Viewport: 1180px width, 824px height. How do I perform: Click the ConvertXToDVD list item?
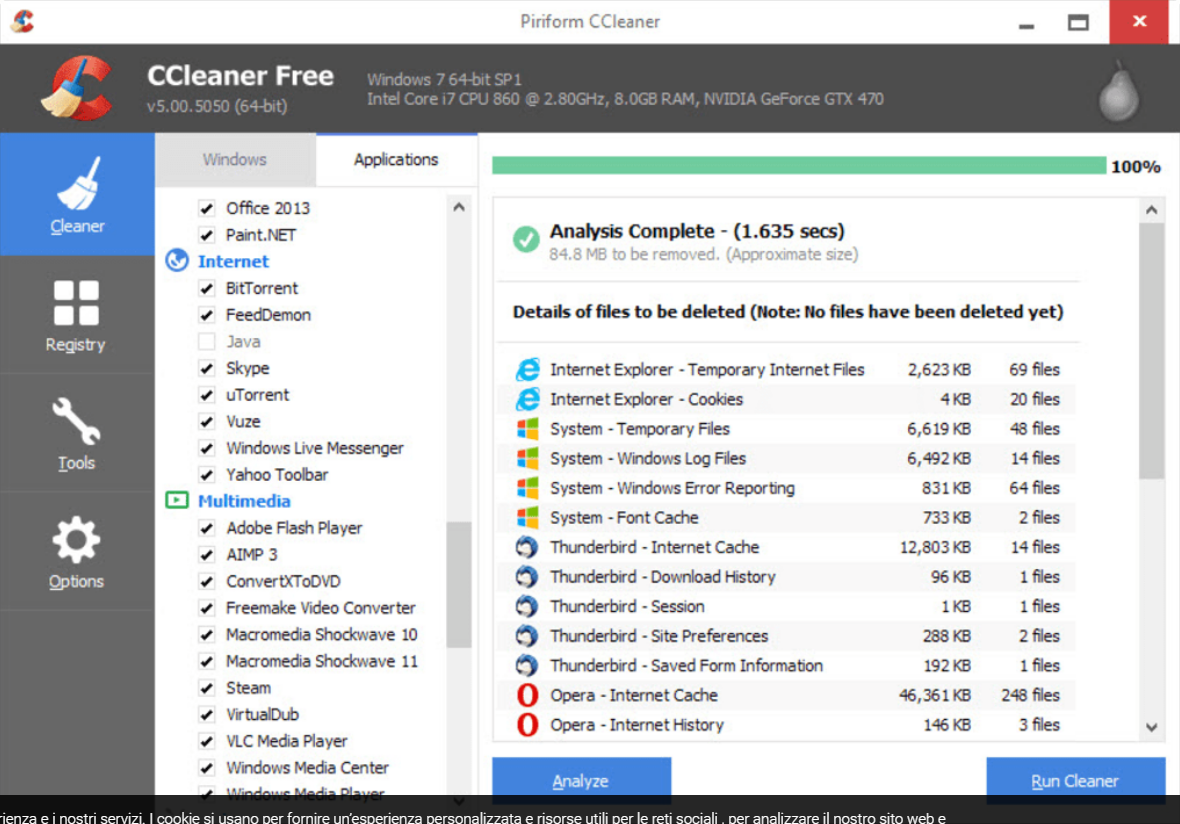click(x=283, y=582)
